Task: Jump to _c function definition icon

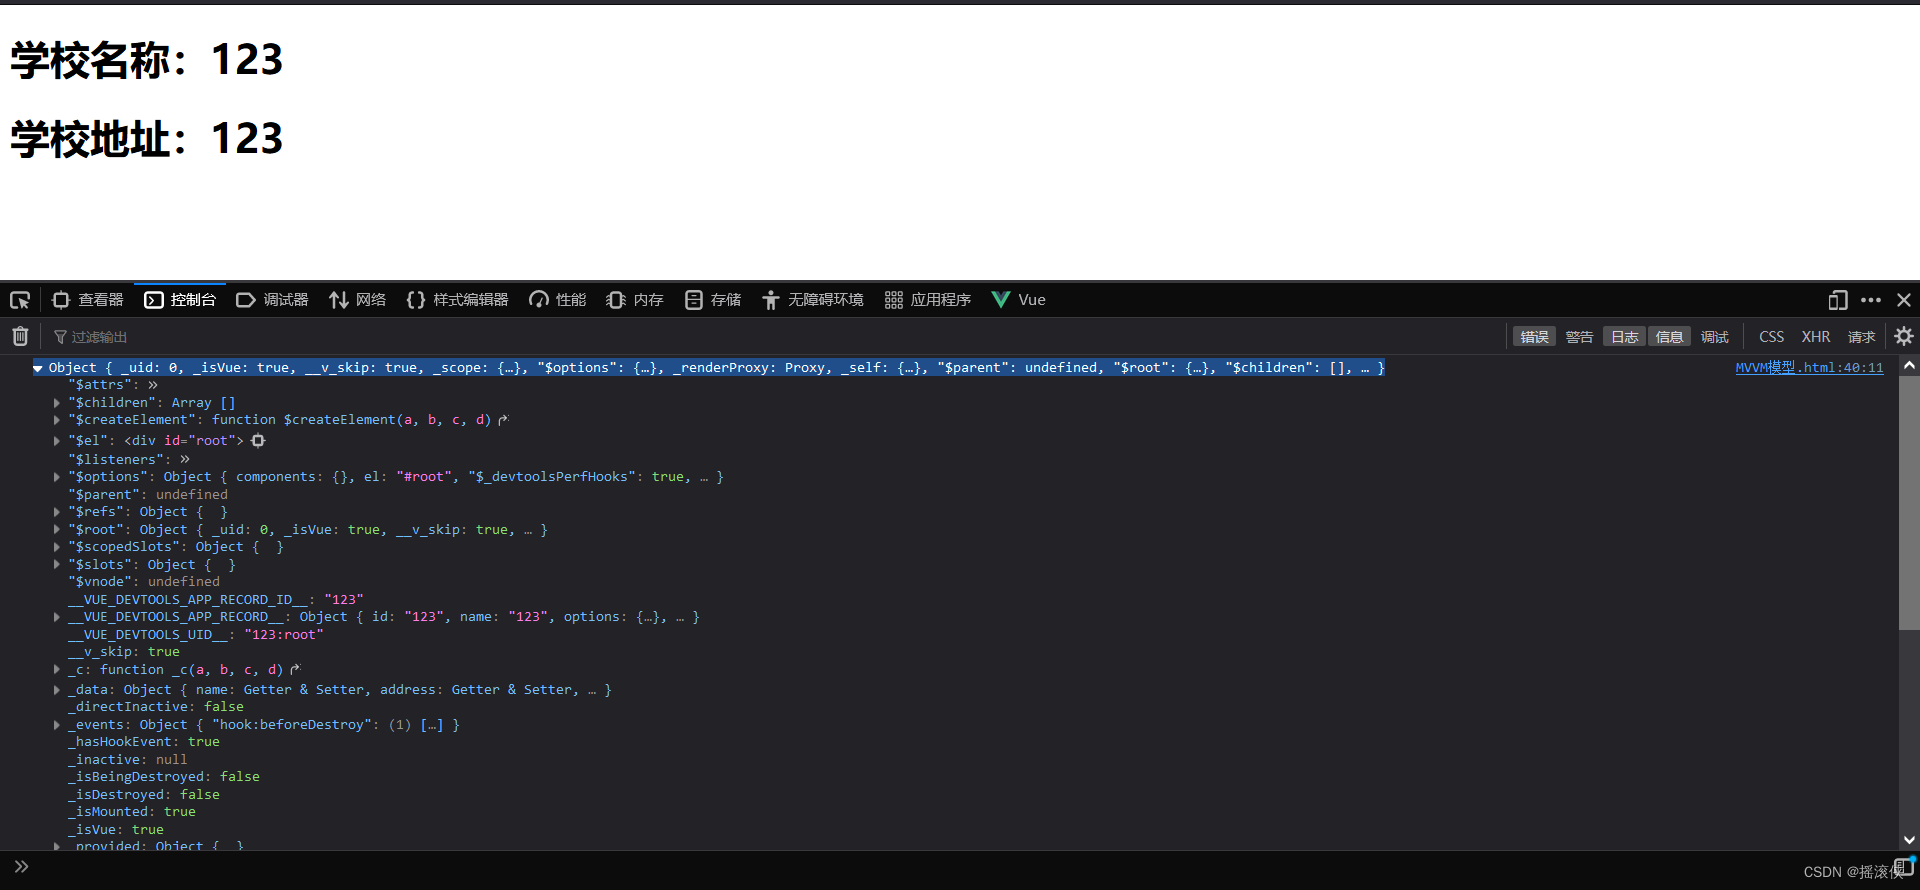Action: 295,670
